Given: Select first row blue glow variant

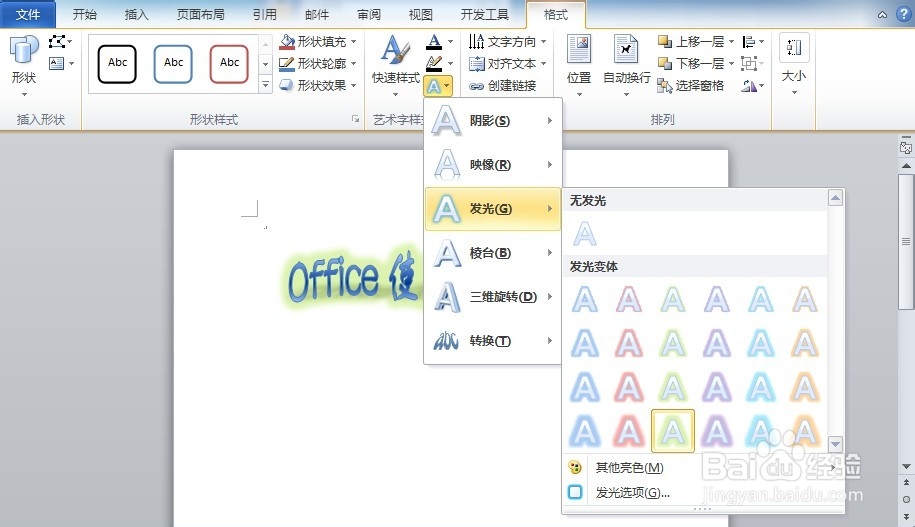Looking at the screenshot, I should 585,299.
